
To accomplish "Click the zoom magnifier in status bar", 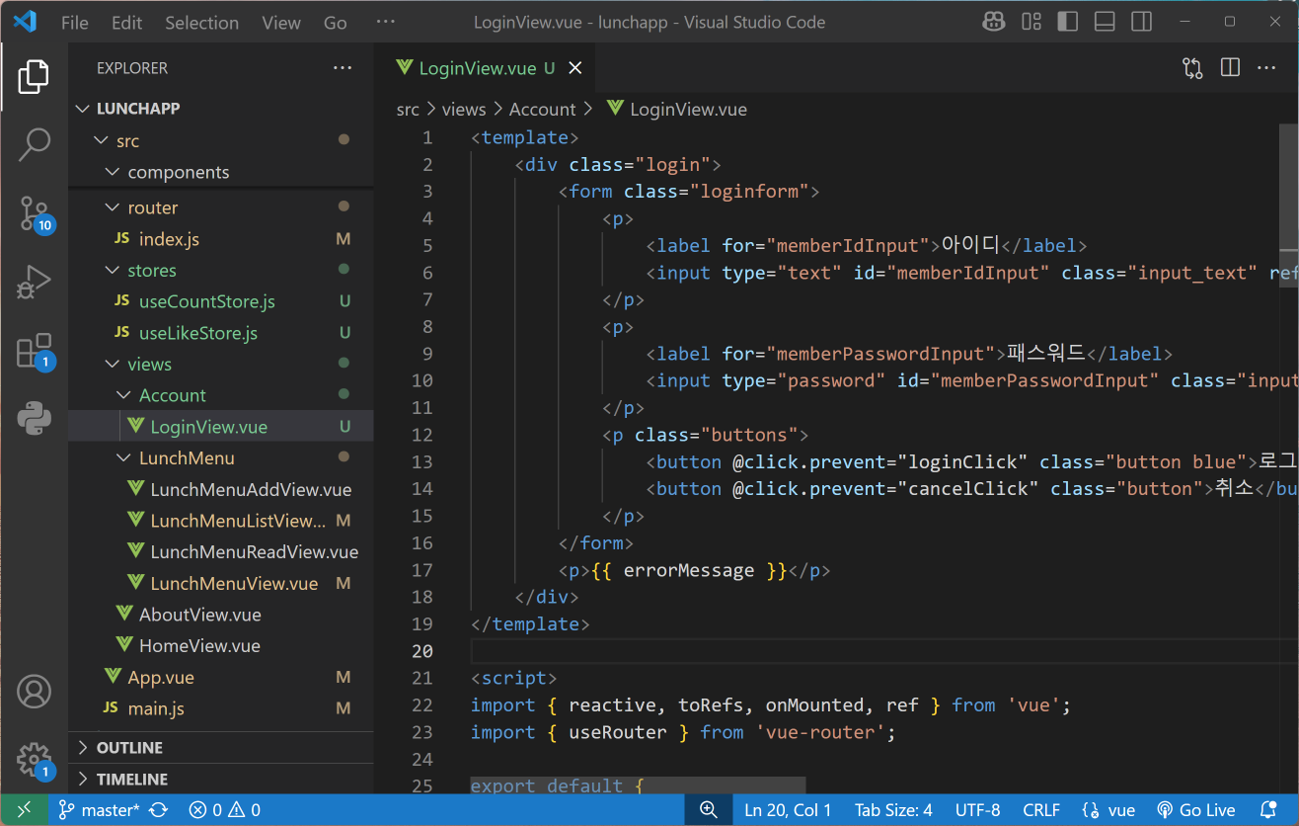I will (708, 810).
